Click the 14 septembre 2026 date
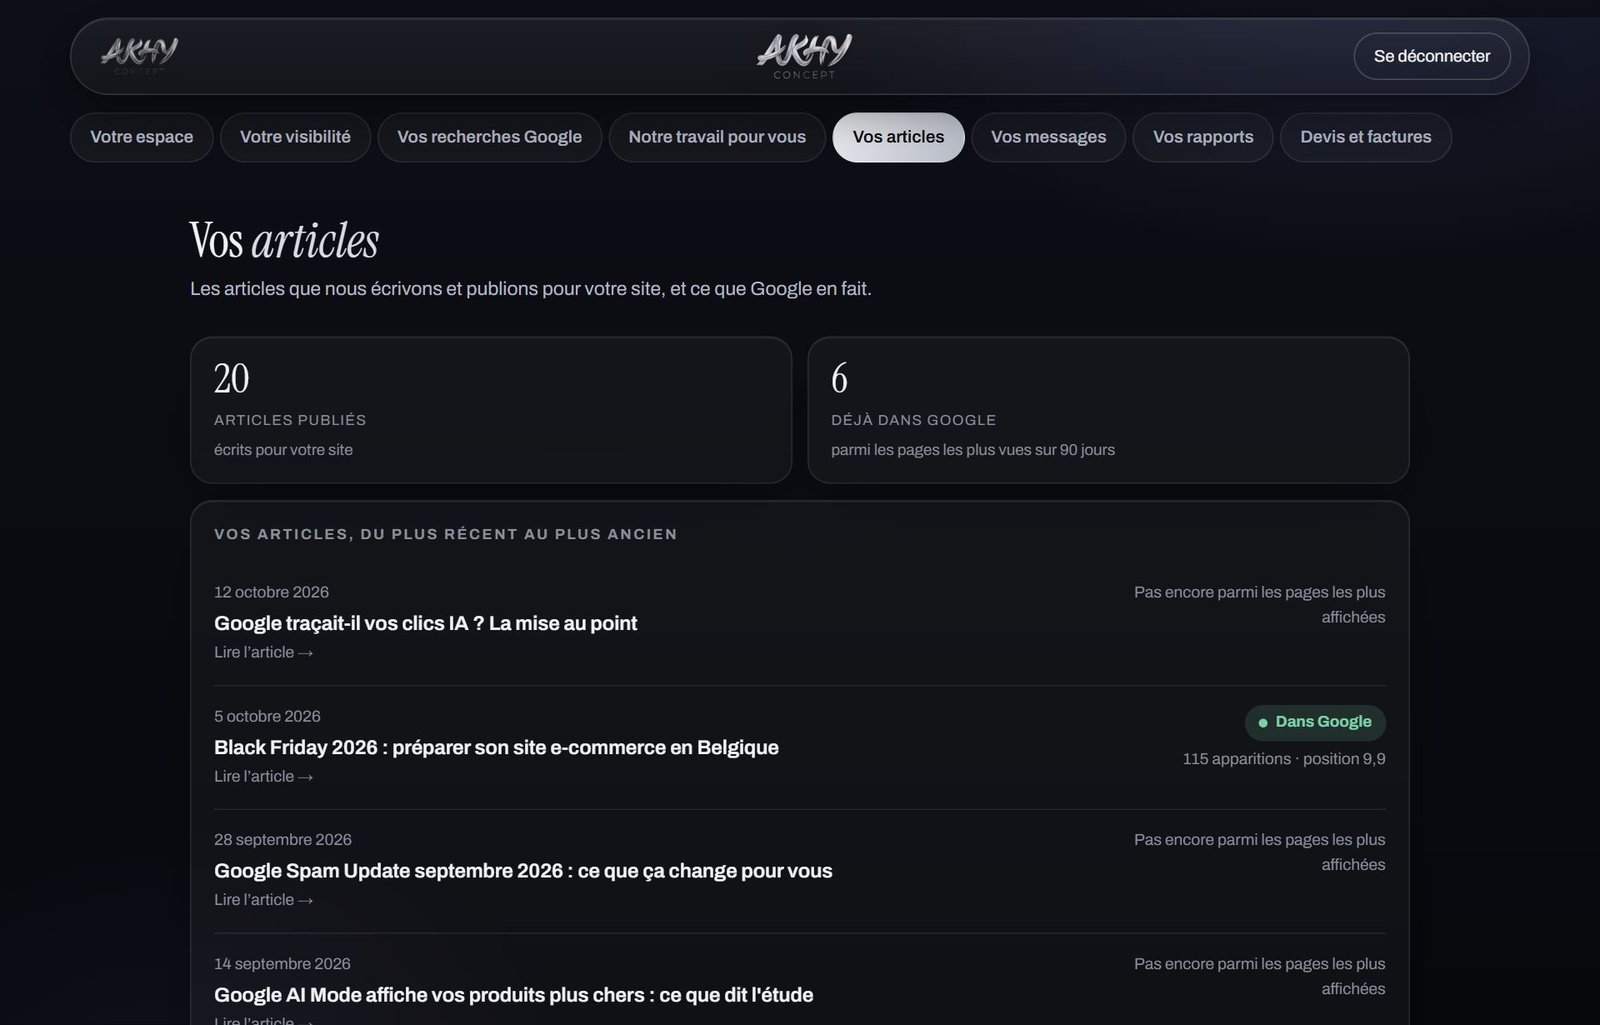The width and height of the screenshot is (1600, 1025). tap(282, 964)
